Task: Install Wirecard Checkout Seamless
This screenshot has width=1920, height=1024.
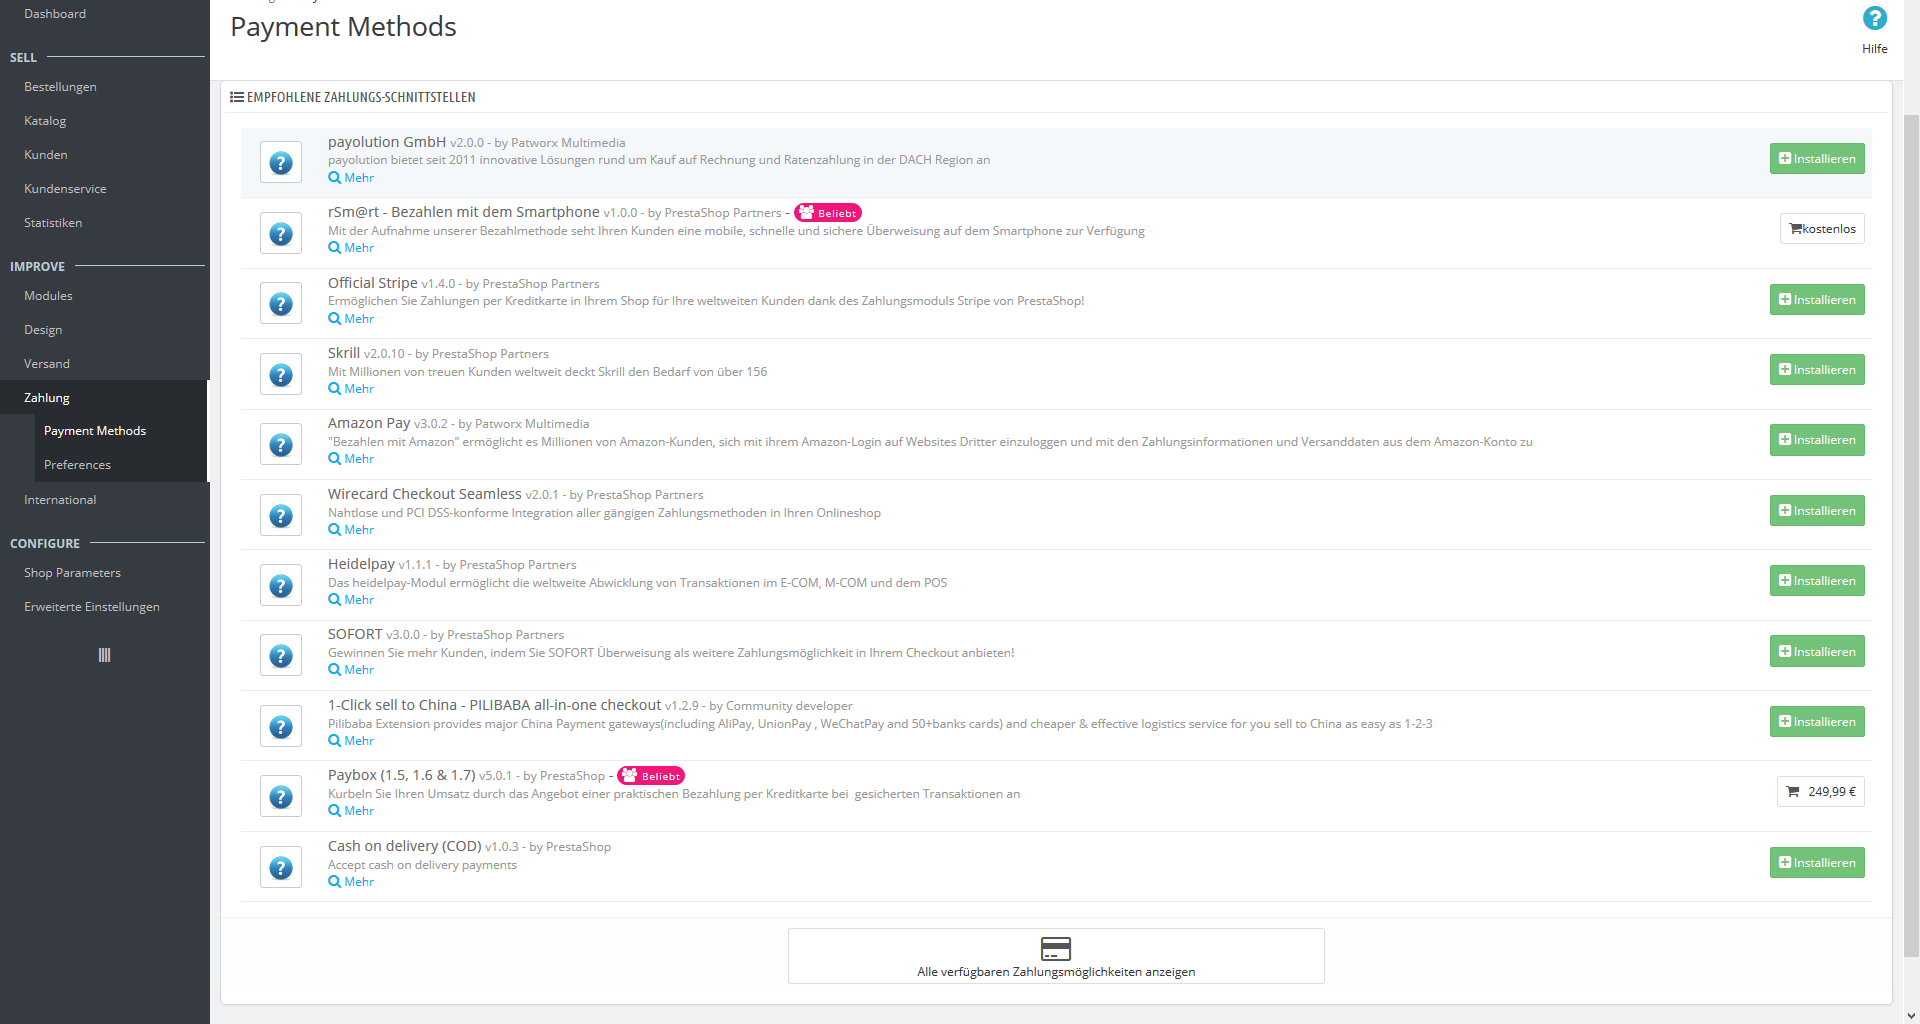Action: coord(1817,511)
